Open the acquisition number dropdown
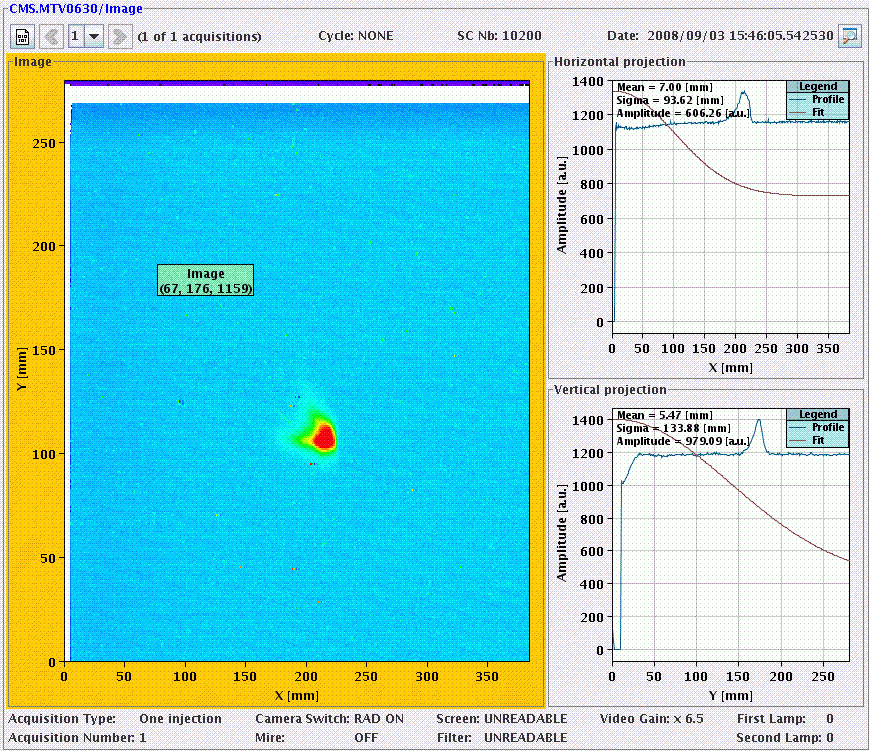The height and width of the screenshot is (751, 869). pyautogui.click(x=94, y=37)
